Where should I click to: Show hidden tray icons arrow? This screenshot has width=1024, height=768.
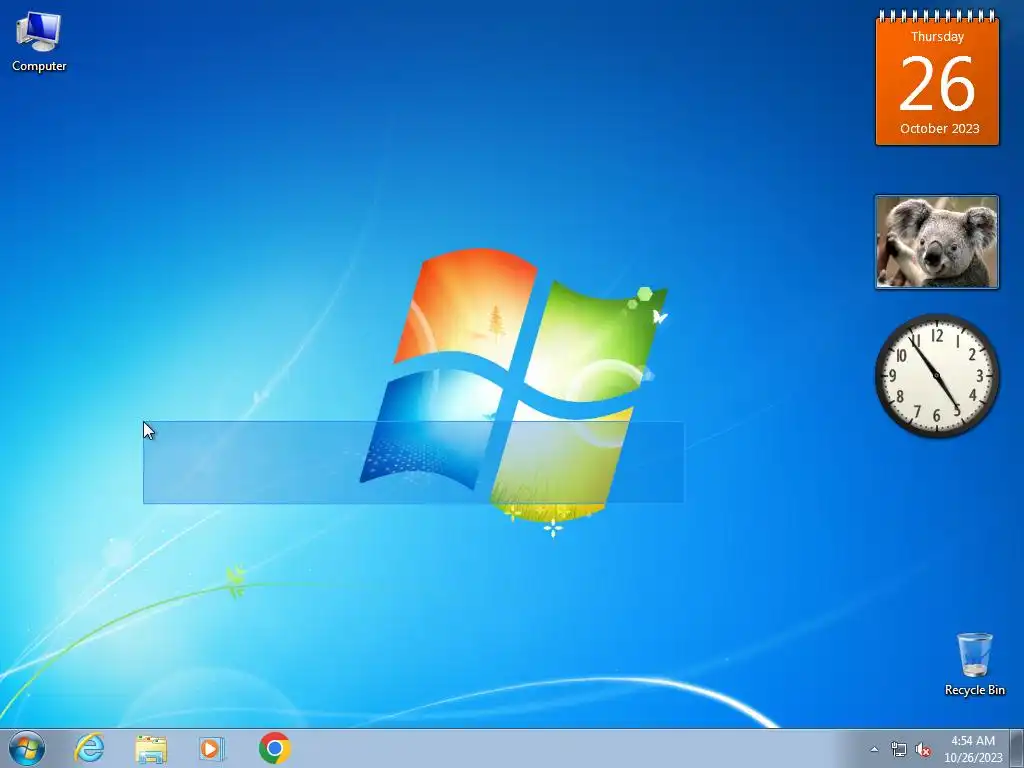874,750
